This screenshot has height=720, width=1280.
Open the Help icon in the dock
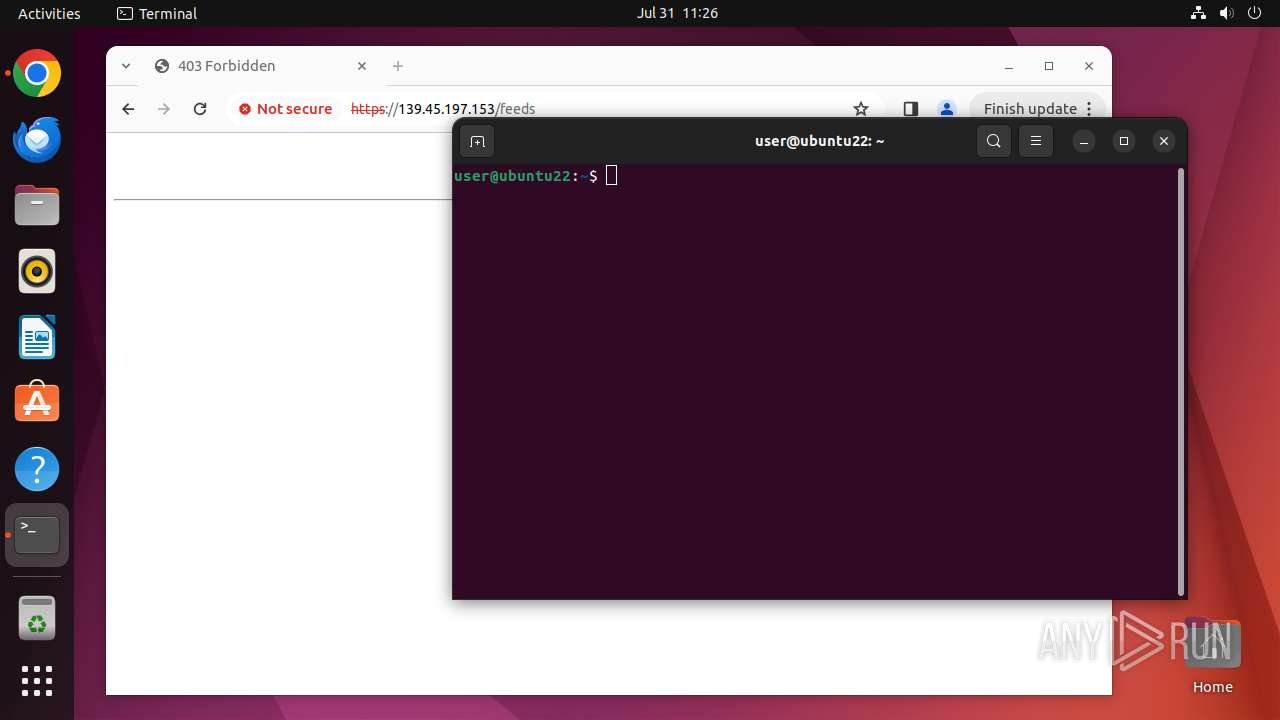pos(37,469)
